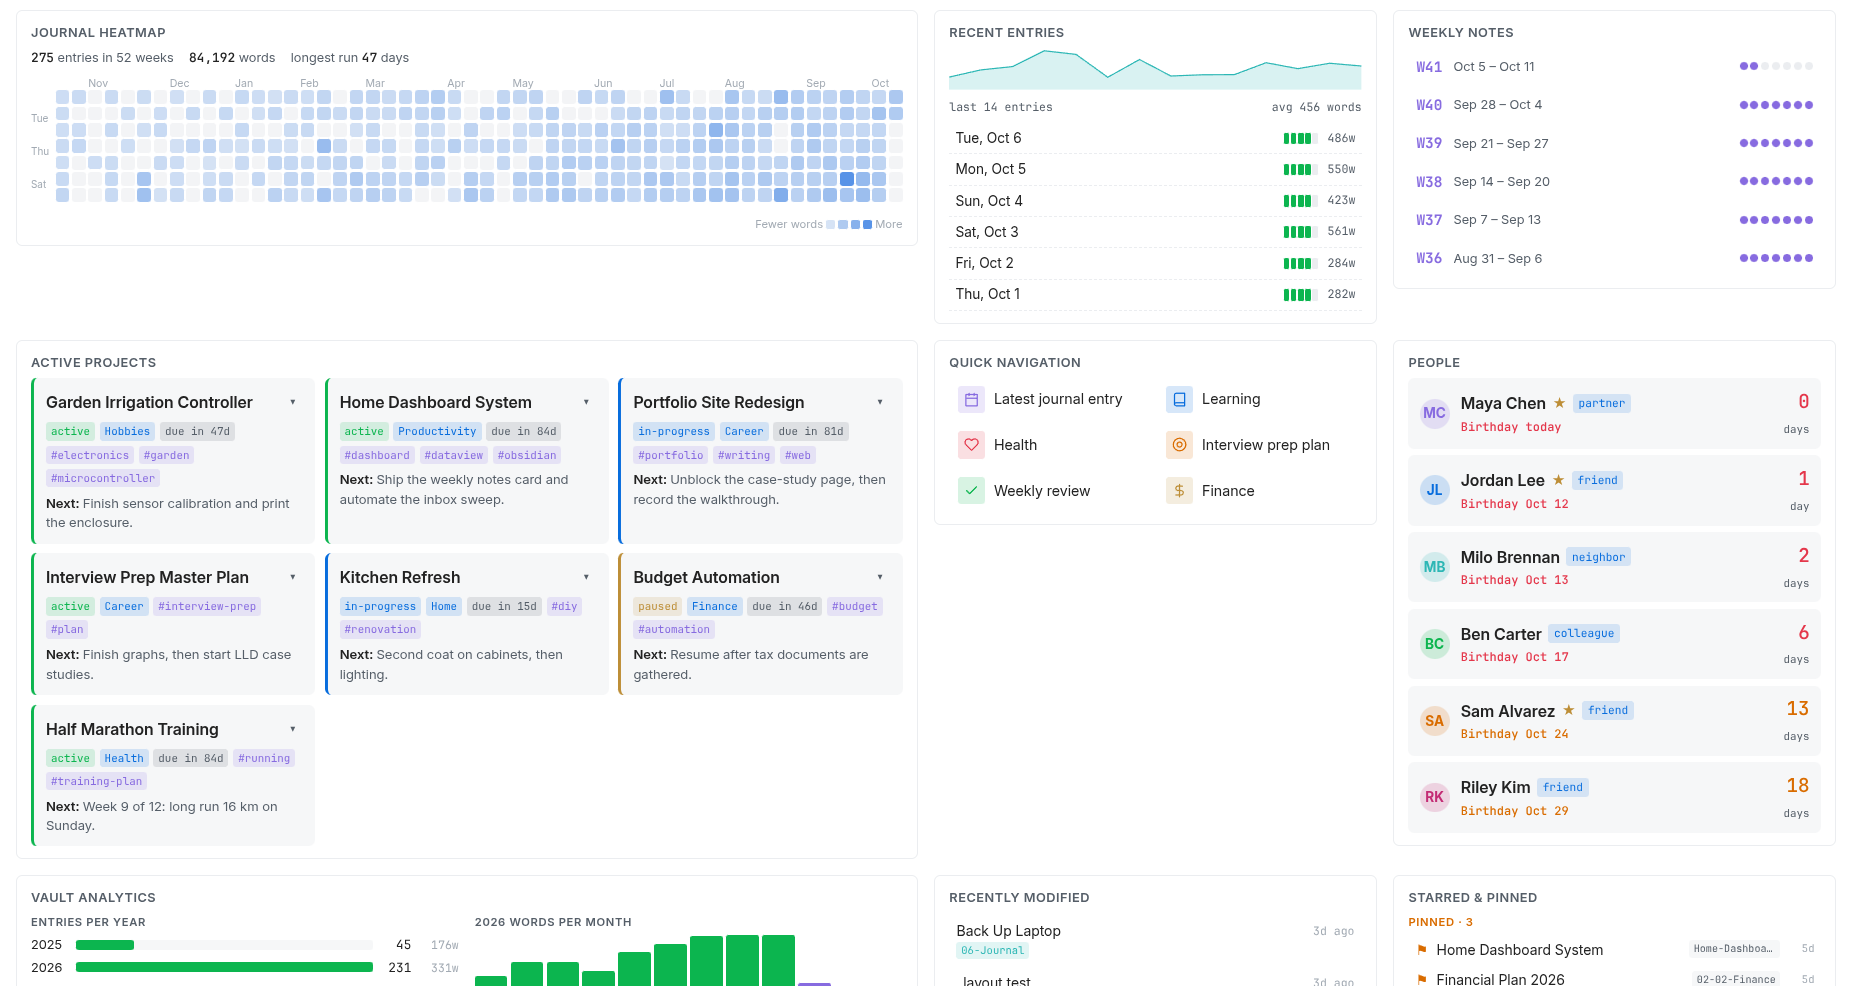Click the Health heart icon
The height and width of the screenshot is (986, 1853).
pyautogui.click(x=971, y=445)
